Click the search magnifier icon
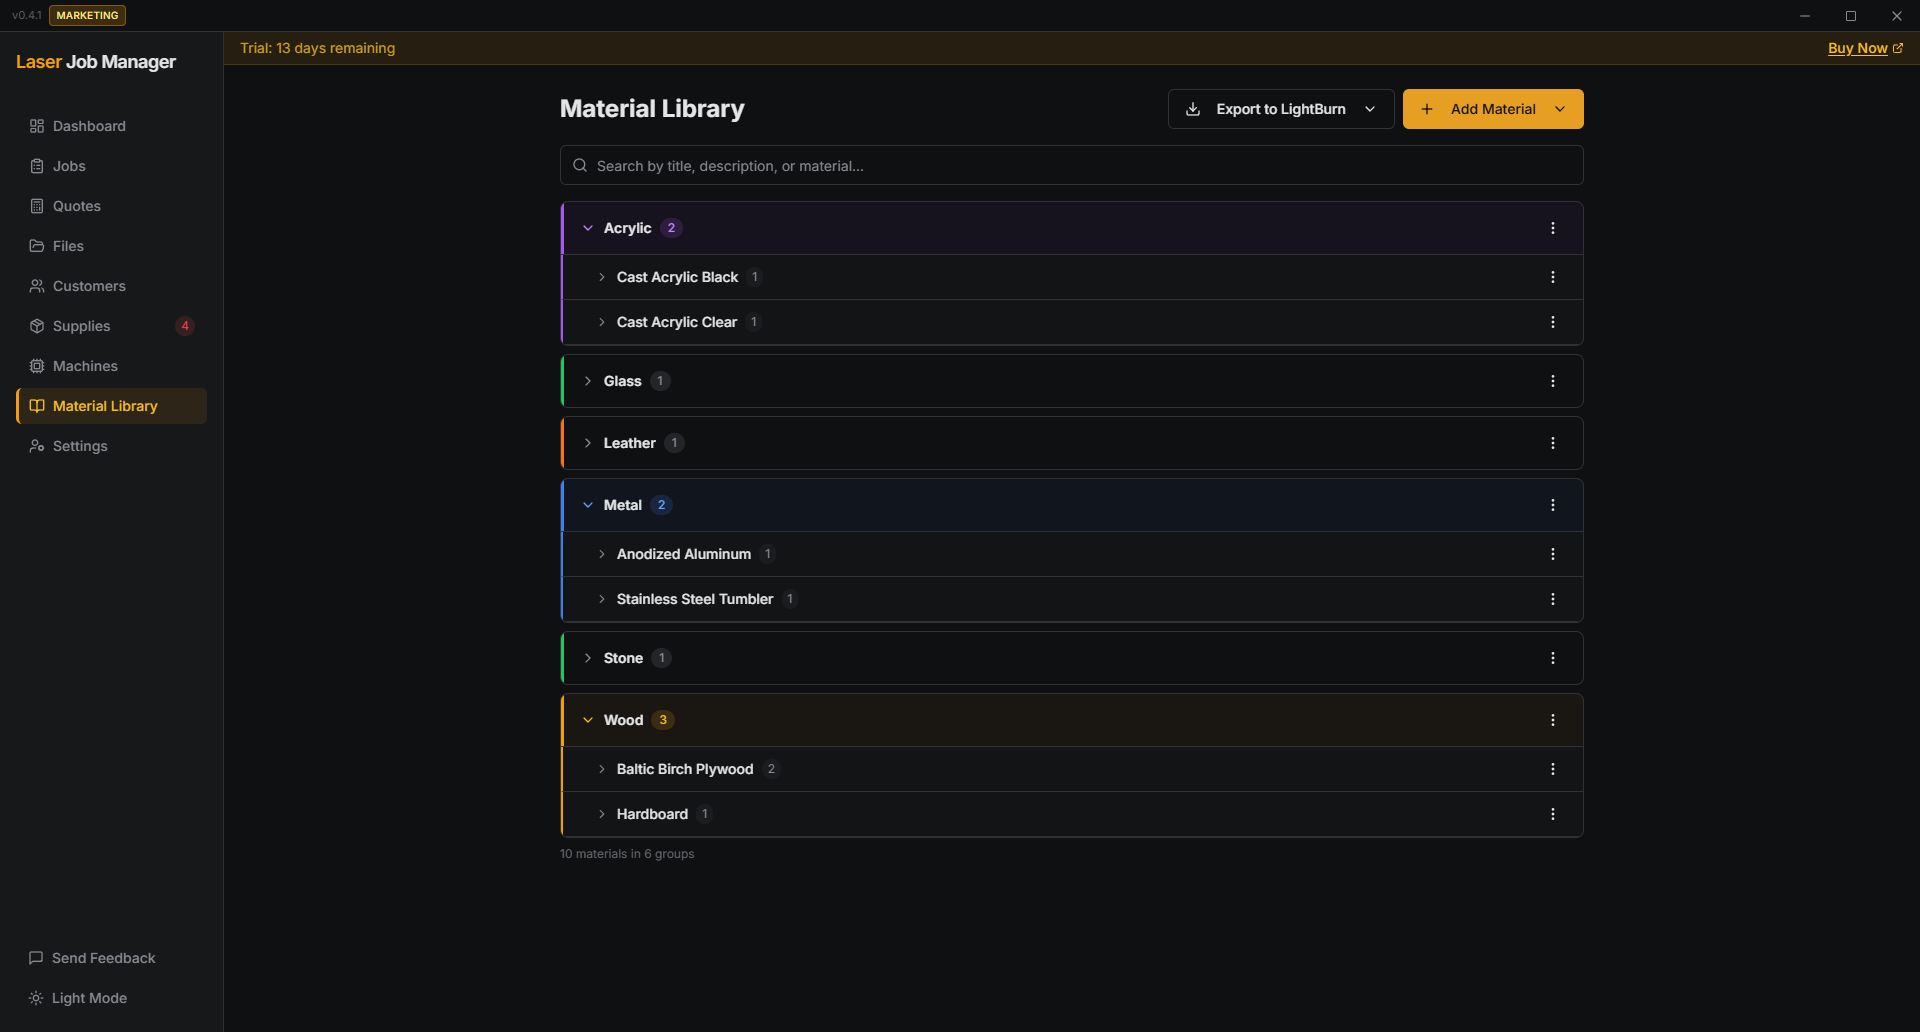 tap(580, 165)
